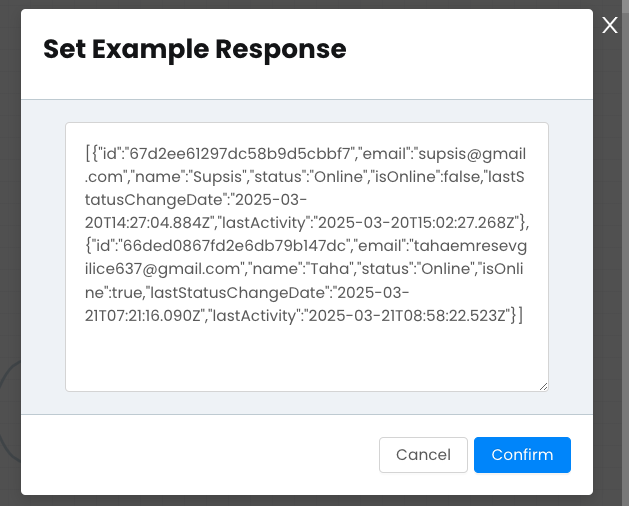629x506 pixels.
Task: Click the opening bracket of the JSON
Action: click(x=87, y=154)
